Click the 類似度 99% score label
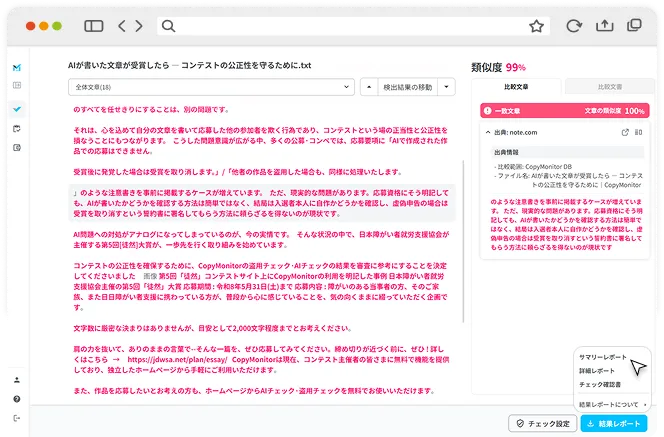This screenshot has width=664, height=437. [498, 67]
